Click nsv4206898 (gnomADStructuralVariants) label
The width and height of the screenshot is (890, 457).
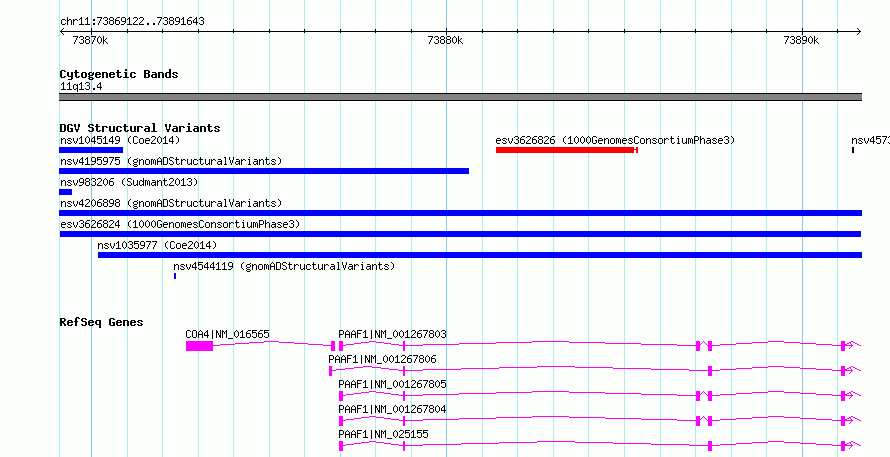tap(171, 203)
